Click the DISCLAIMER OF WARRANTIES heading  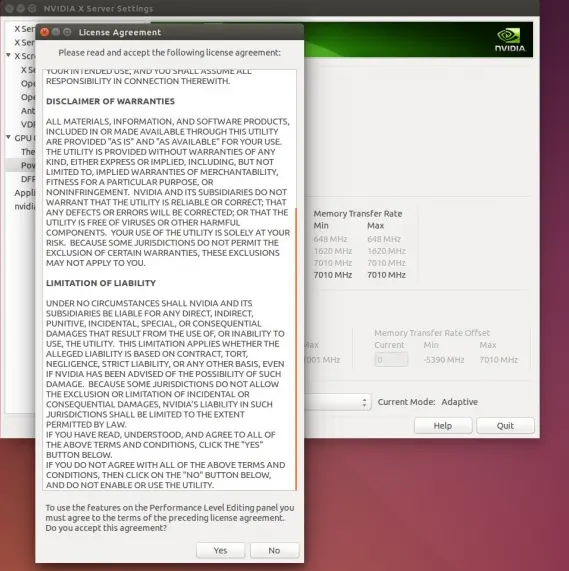click(x=110, y=101)
